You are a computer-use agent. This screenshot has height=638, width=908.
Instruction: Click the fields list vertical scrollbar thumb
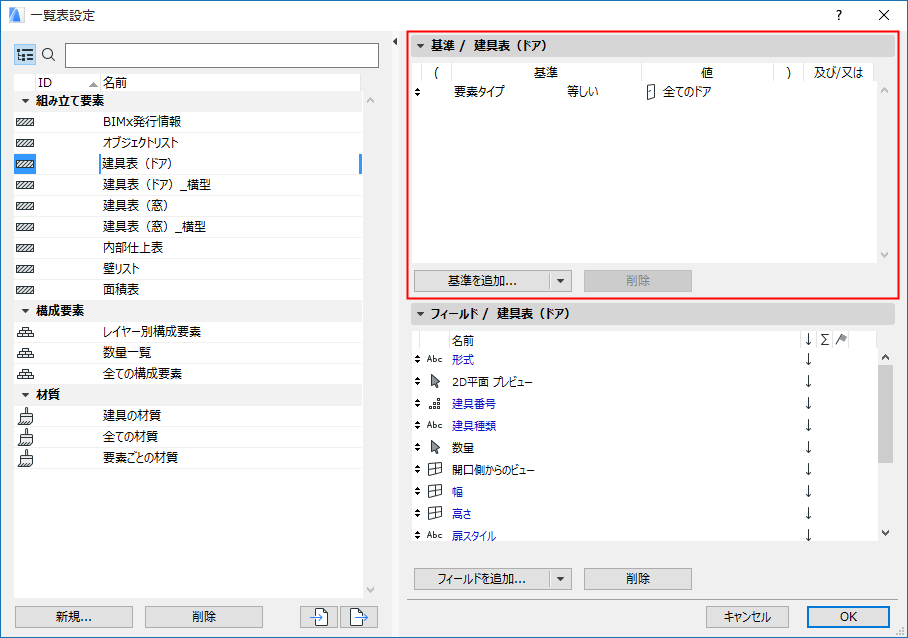(x=885, y=414)
